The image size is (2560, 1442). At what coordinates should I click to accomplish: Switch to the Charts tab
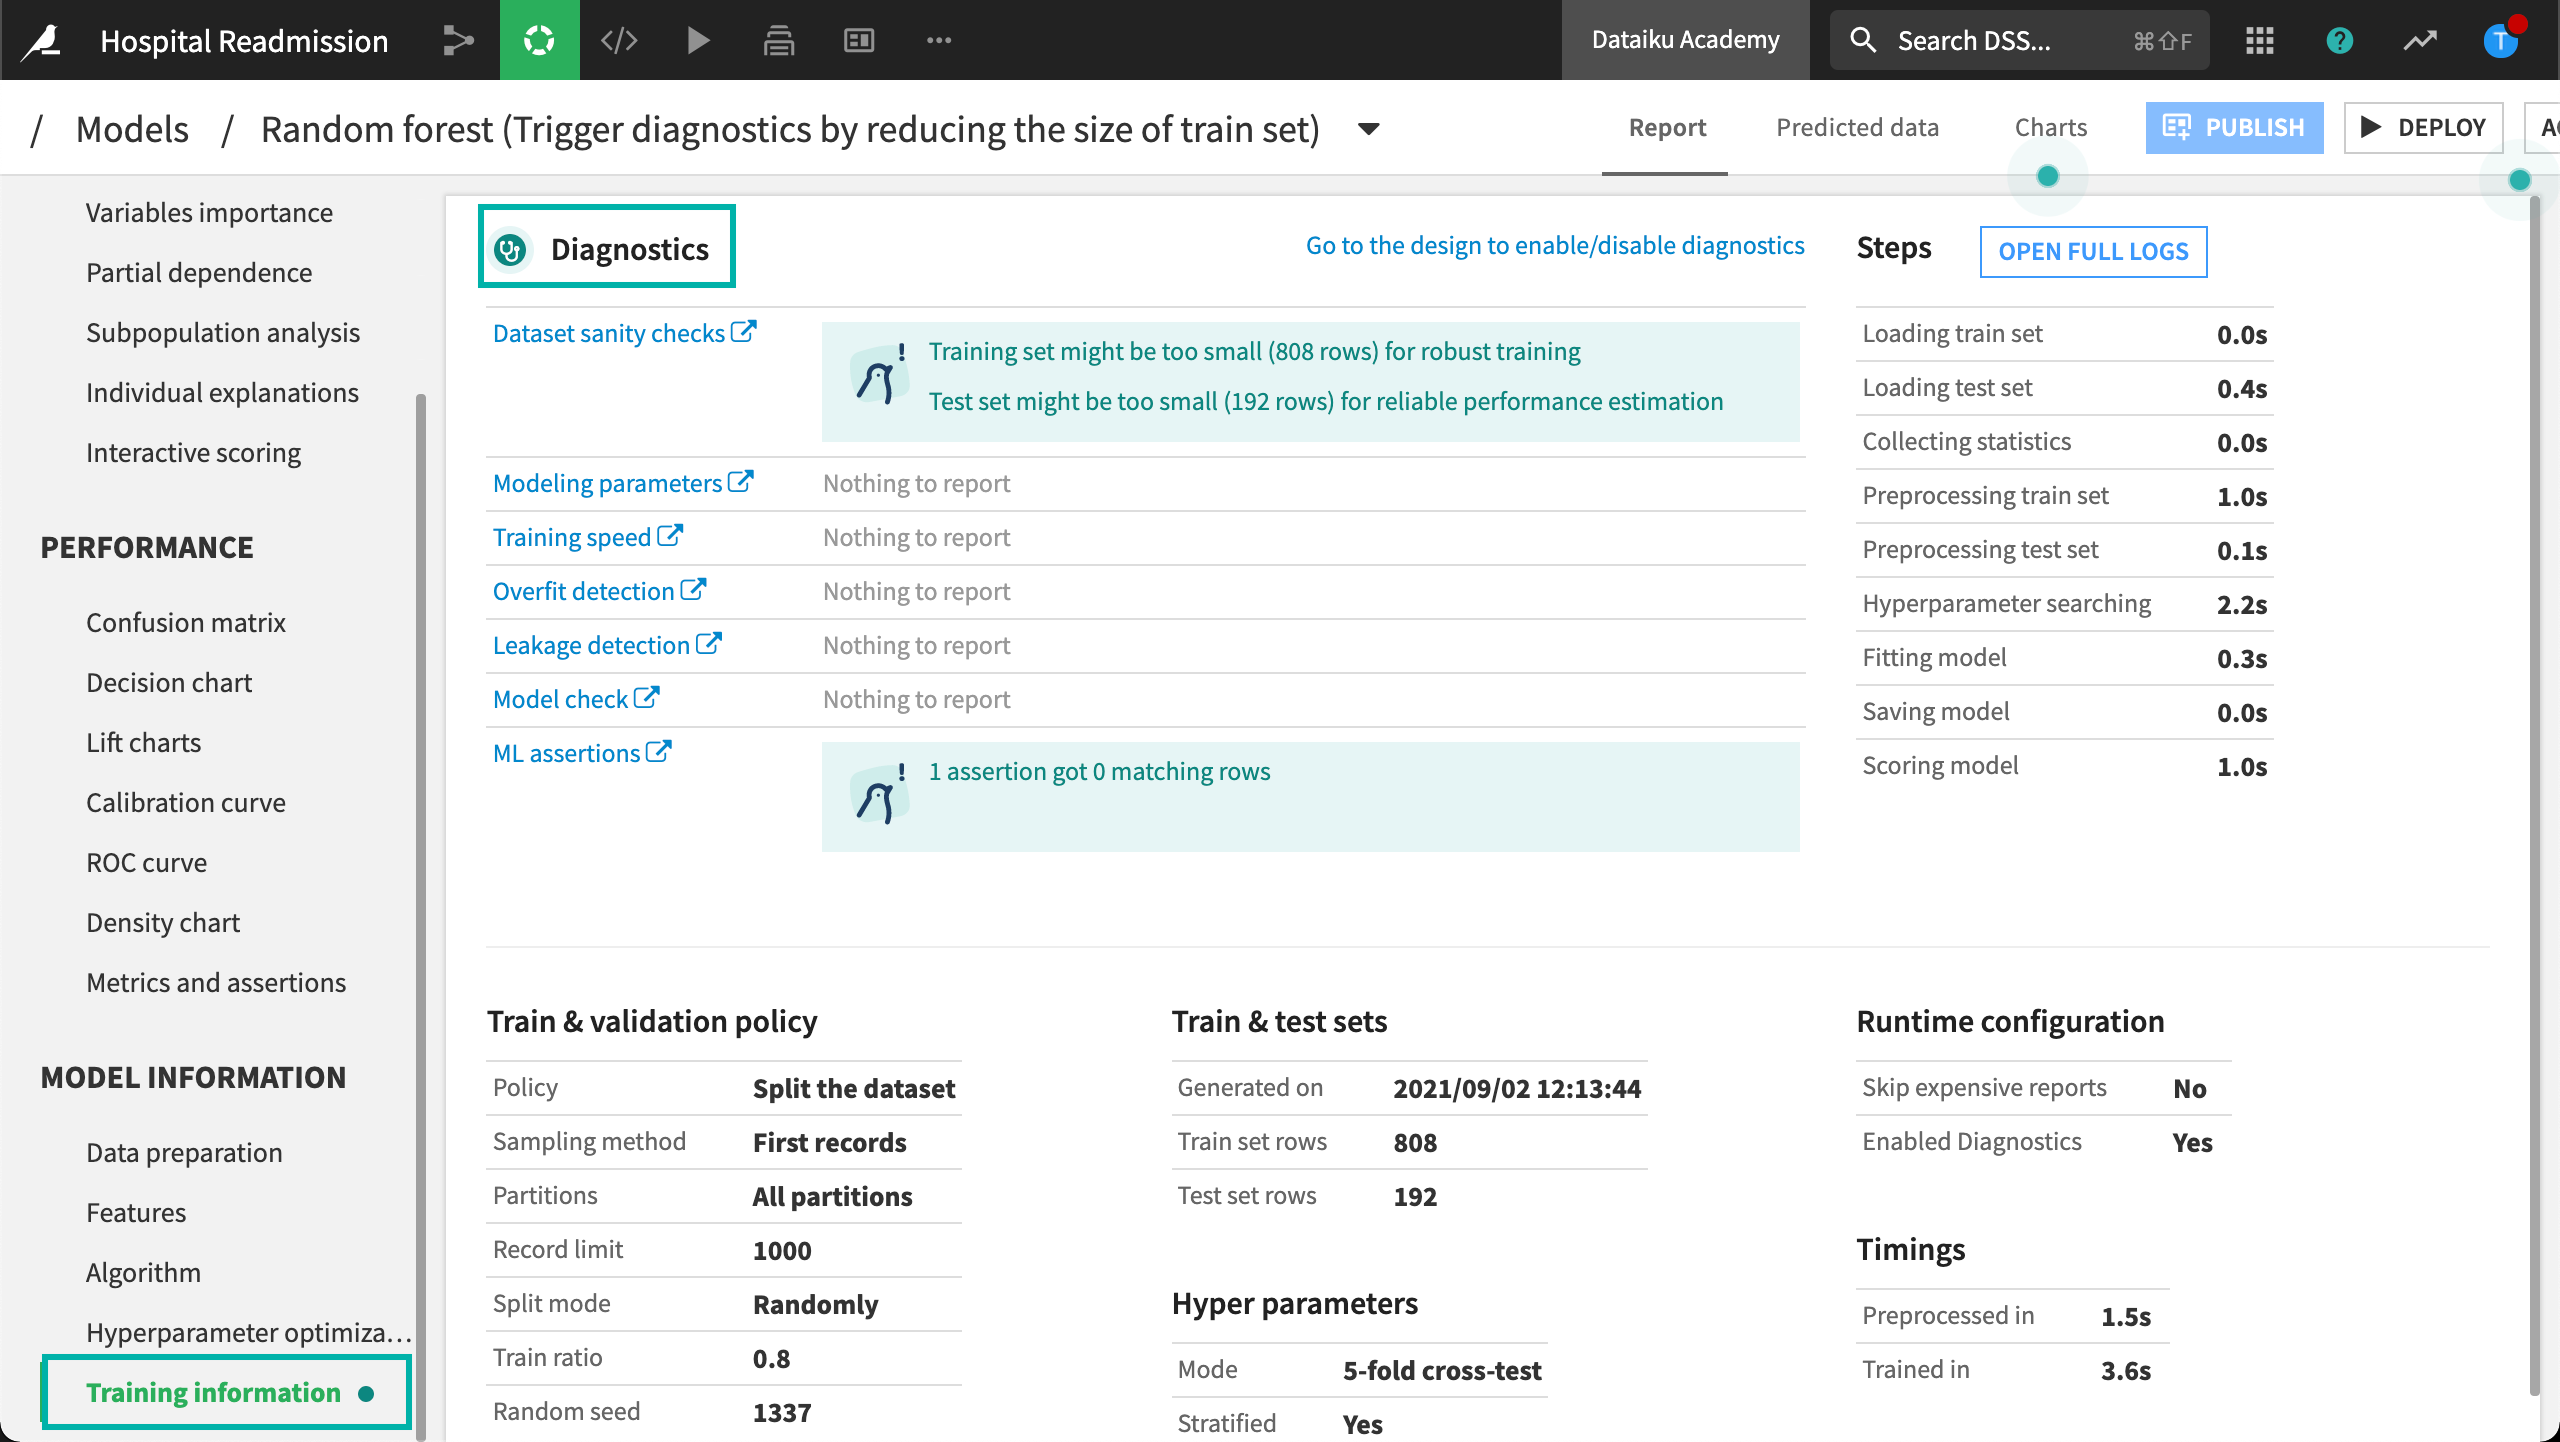[x=2050, y=127]
